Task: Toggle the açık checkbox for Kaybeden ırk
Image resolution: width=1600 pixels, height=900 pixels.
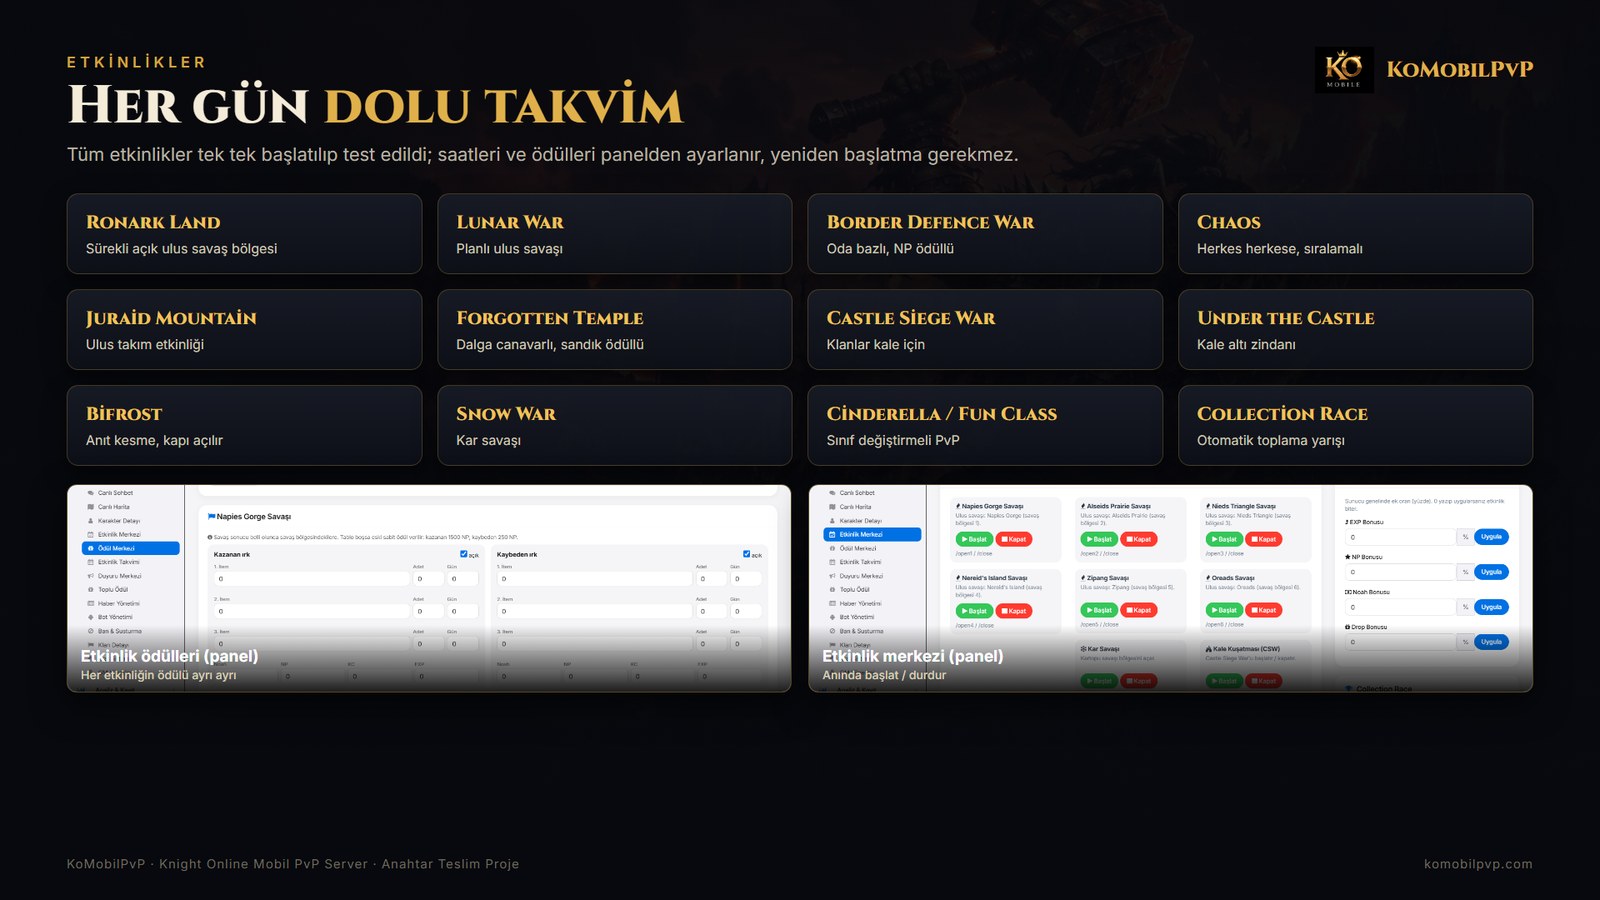Action: 746,554
